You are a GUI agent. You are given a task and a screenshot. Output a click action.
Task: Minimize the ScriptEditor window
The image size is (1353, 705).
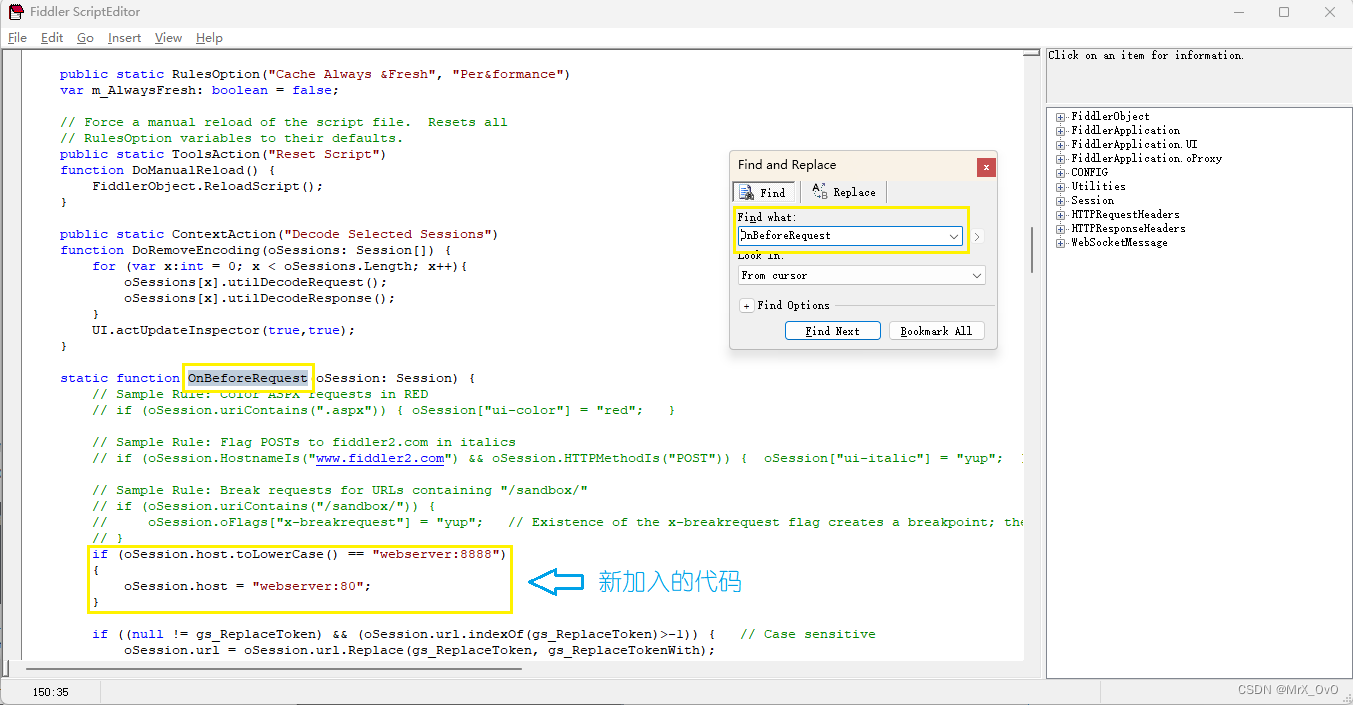pos(1238,12)
